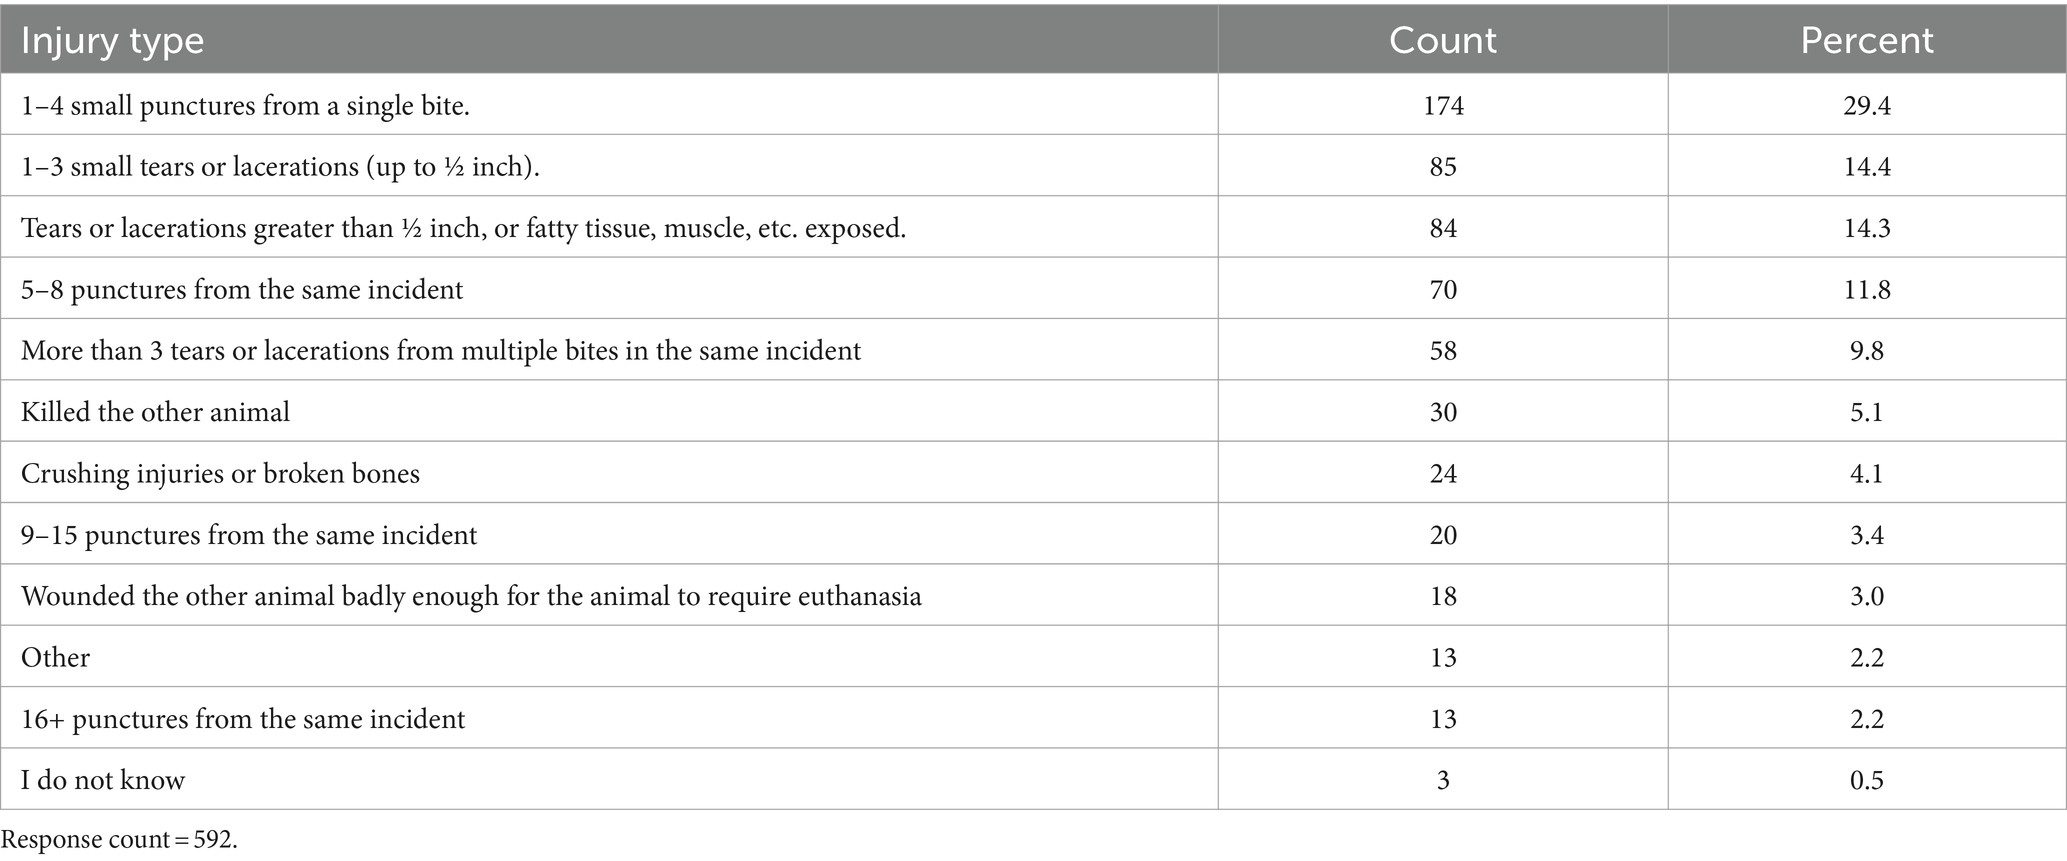
Task: Click the "More than 3 tears or lacerations" entry
Action: (440, 351)
